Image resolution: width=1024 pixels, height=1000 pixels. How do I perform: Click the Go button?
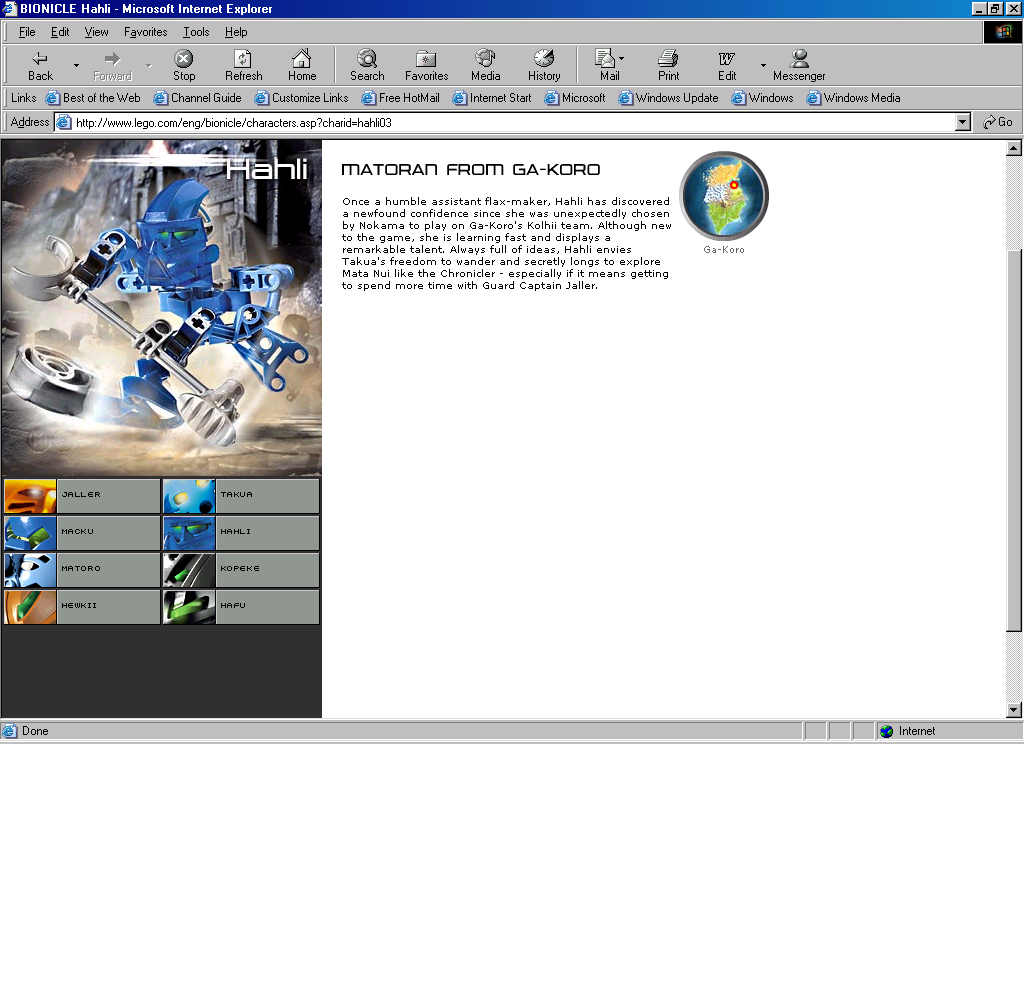[x=998, y=122]
